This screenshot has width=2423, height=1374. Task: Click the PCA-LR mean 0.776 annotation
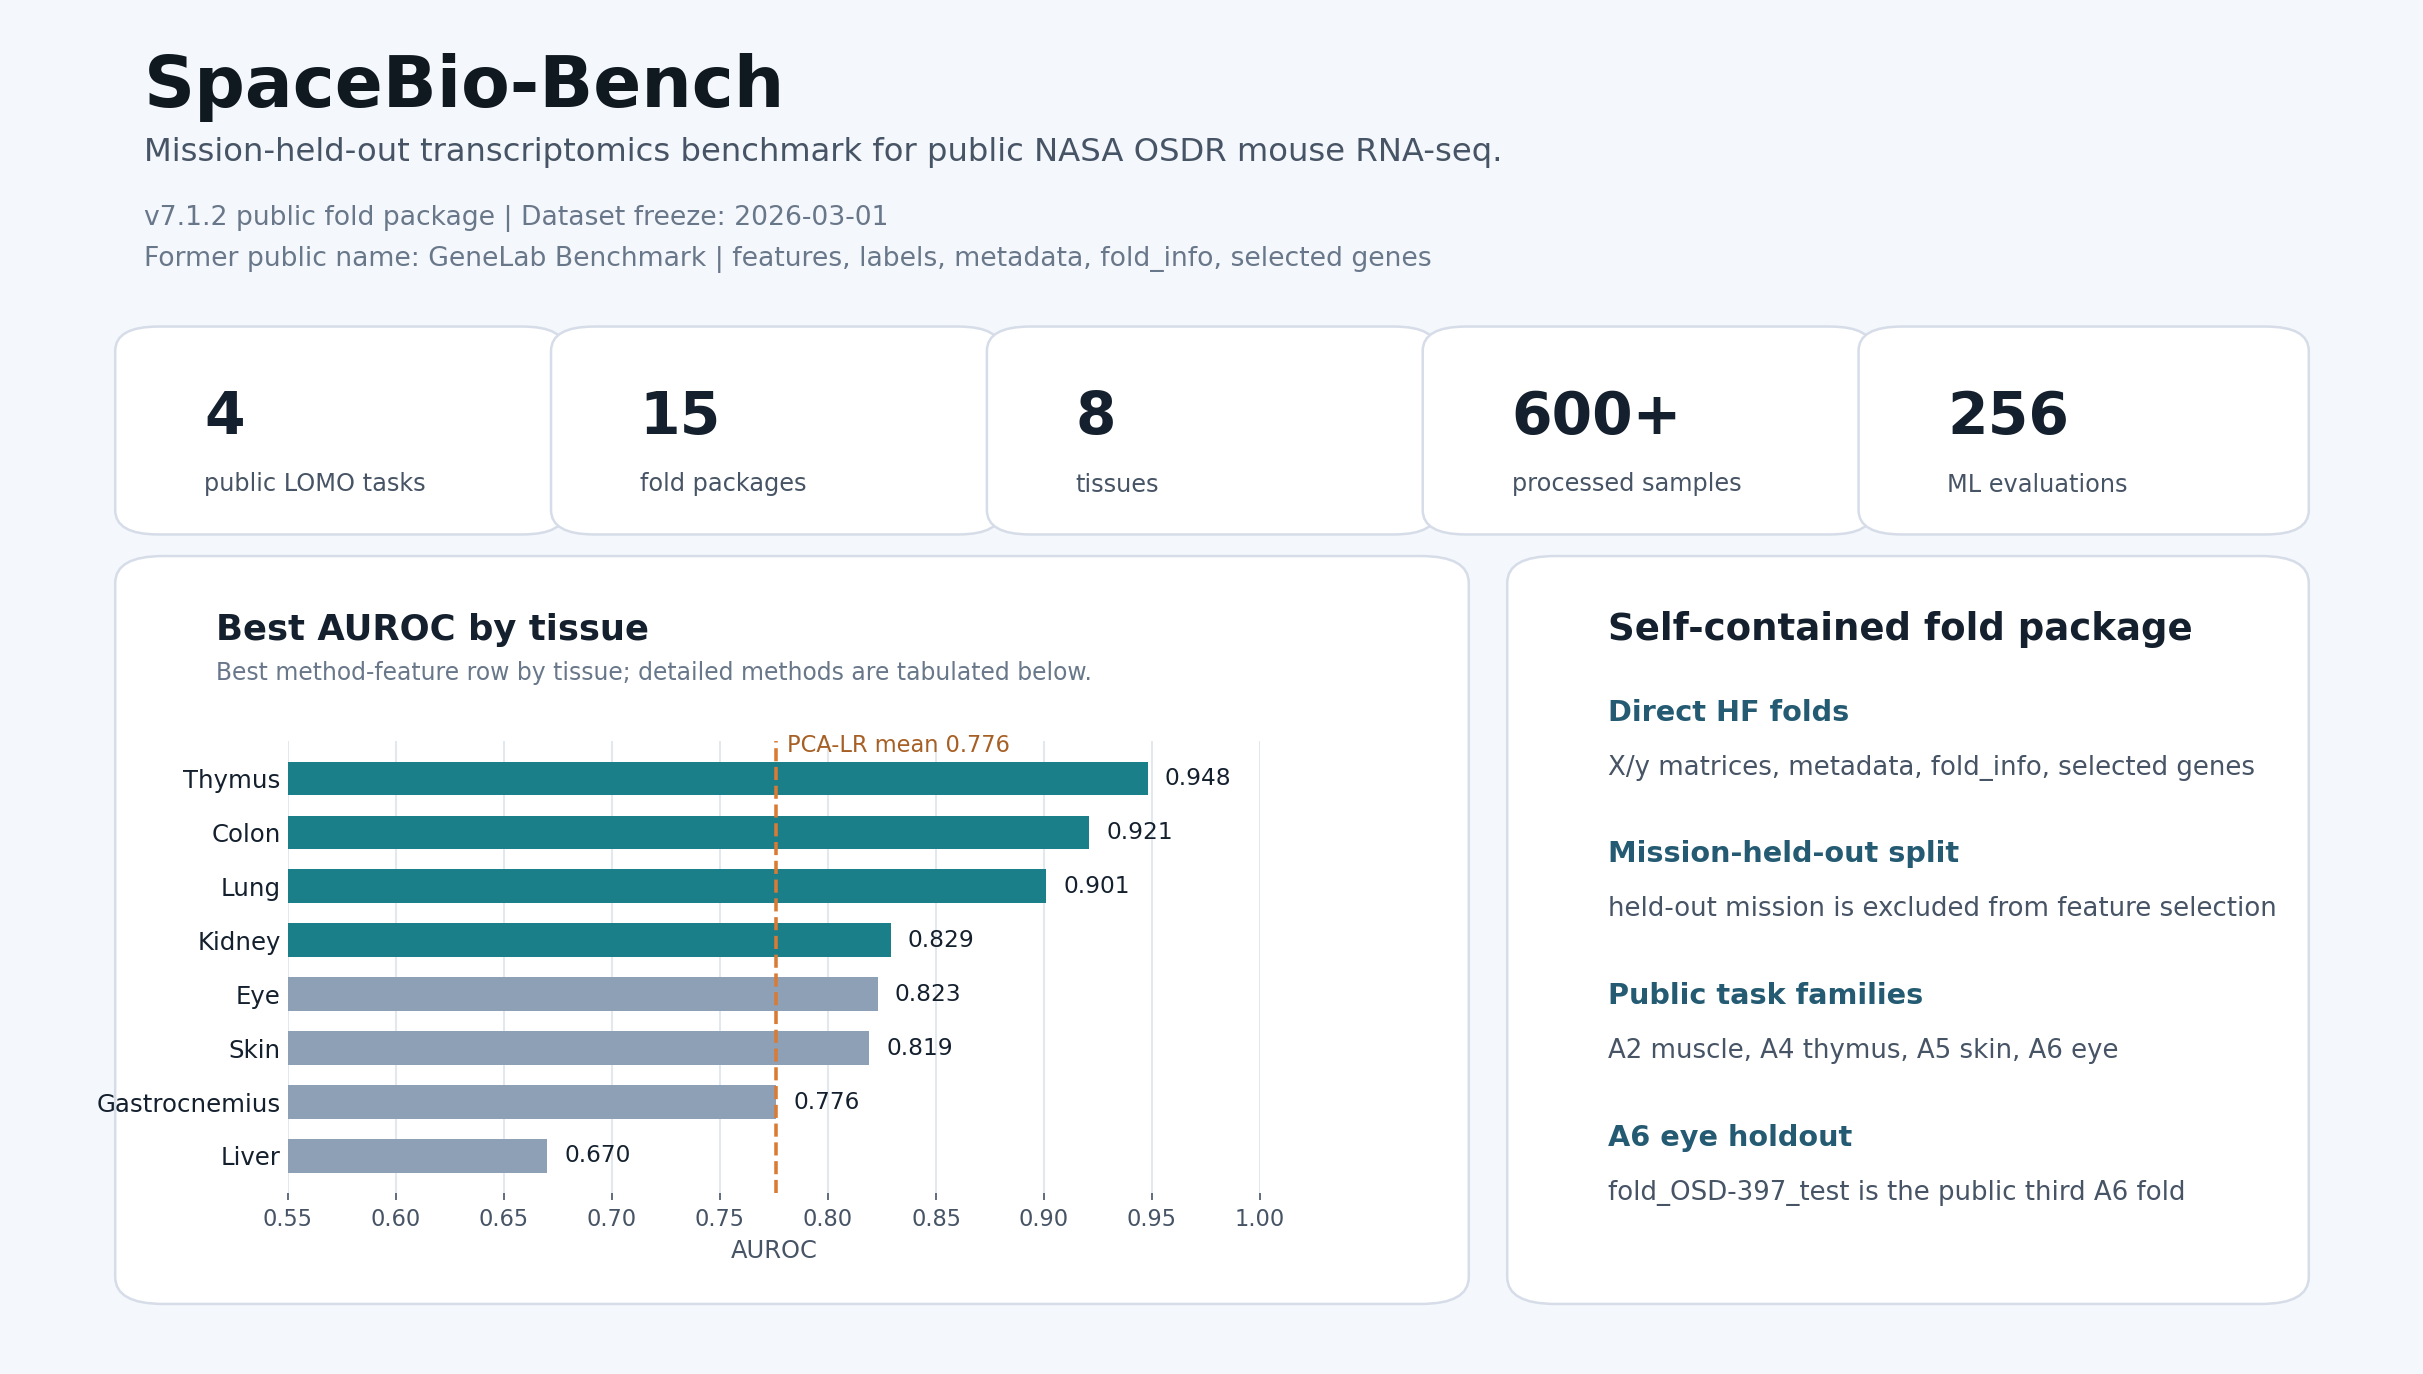898,745
